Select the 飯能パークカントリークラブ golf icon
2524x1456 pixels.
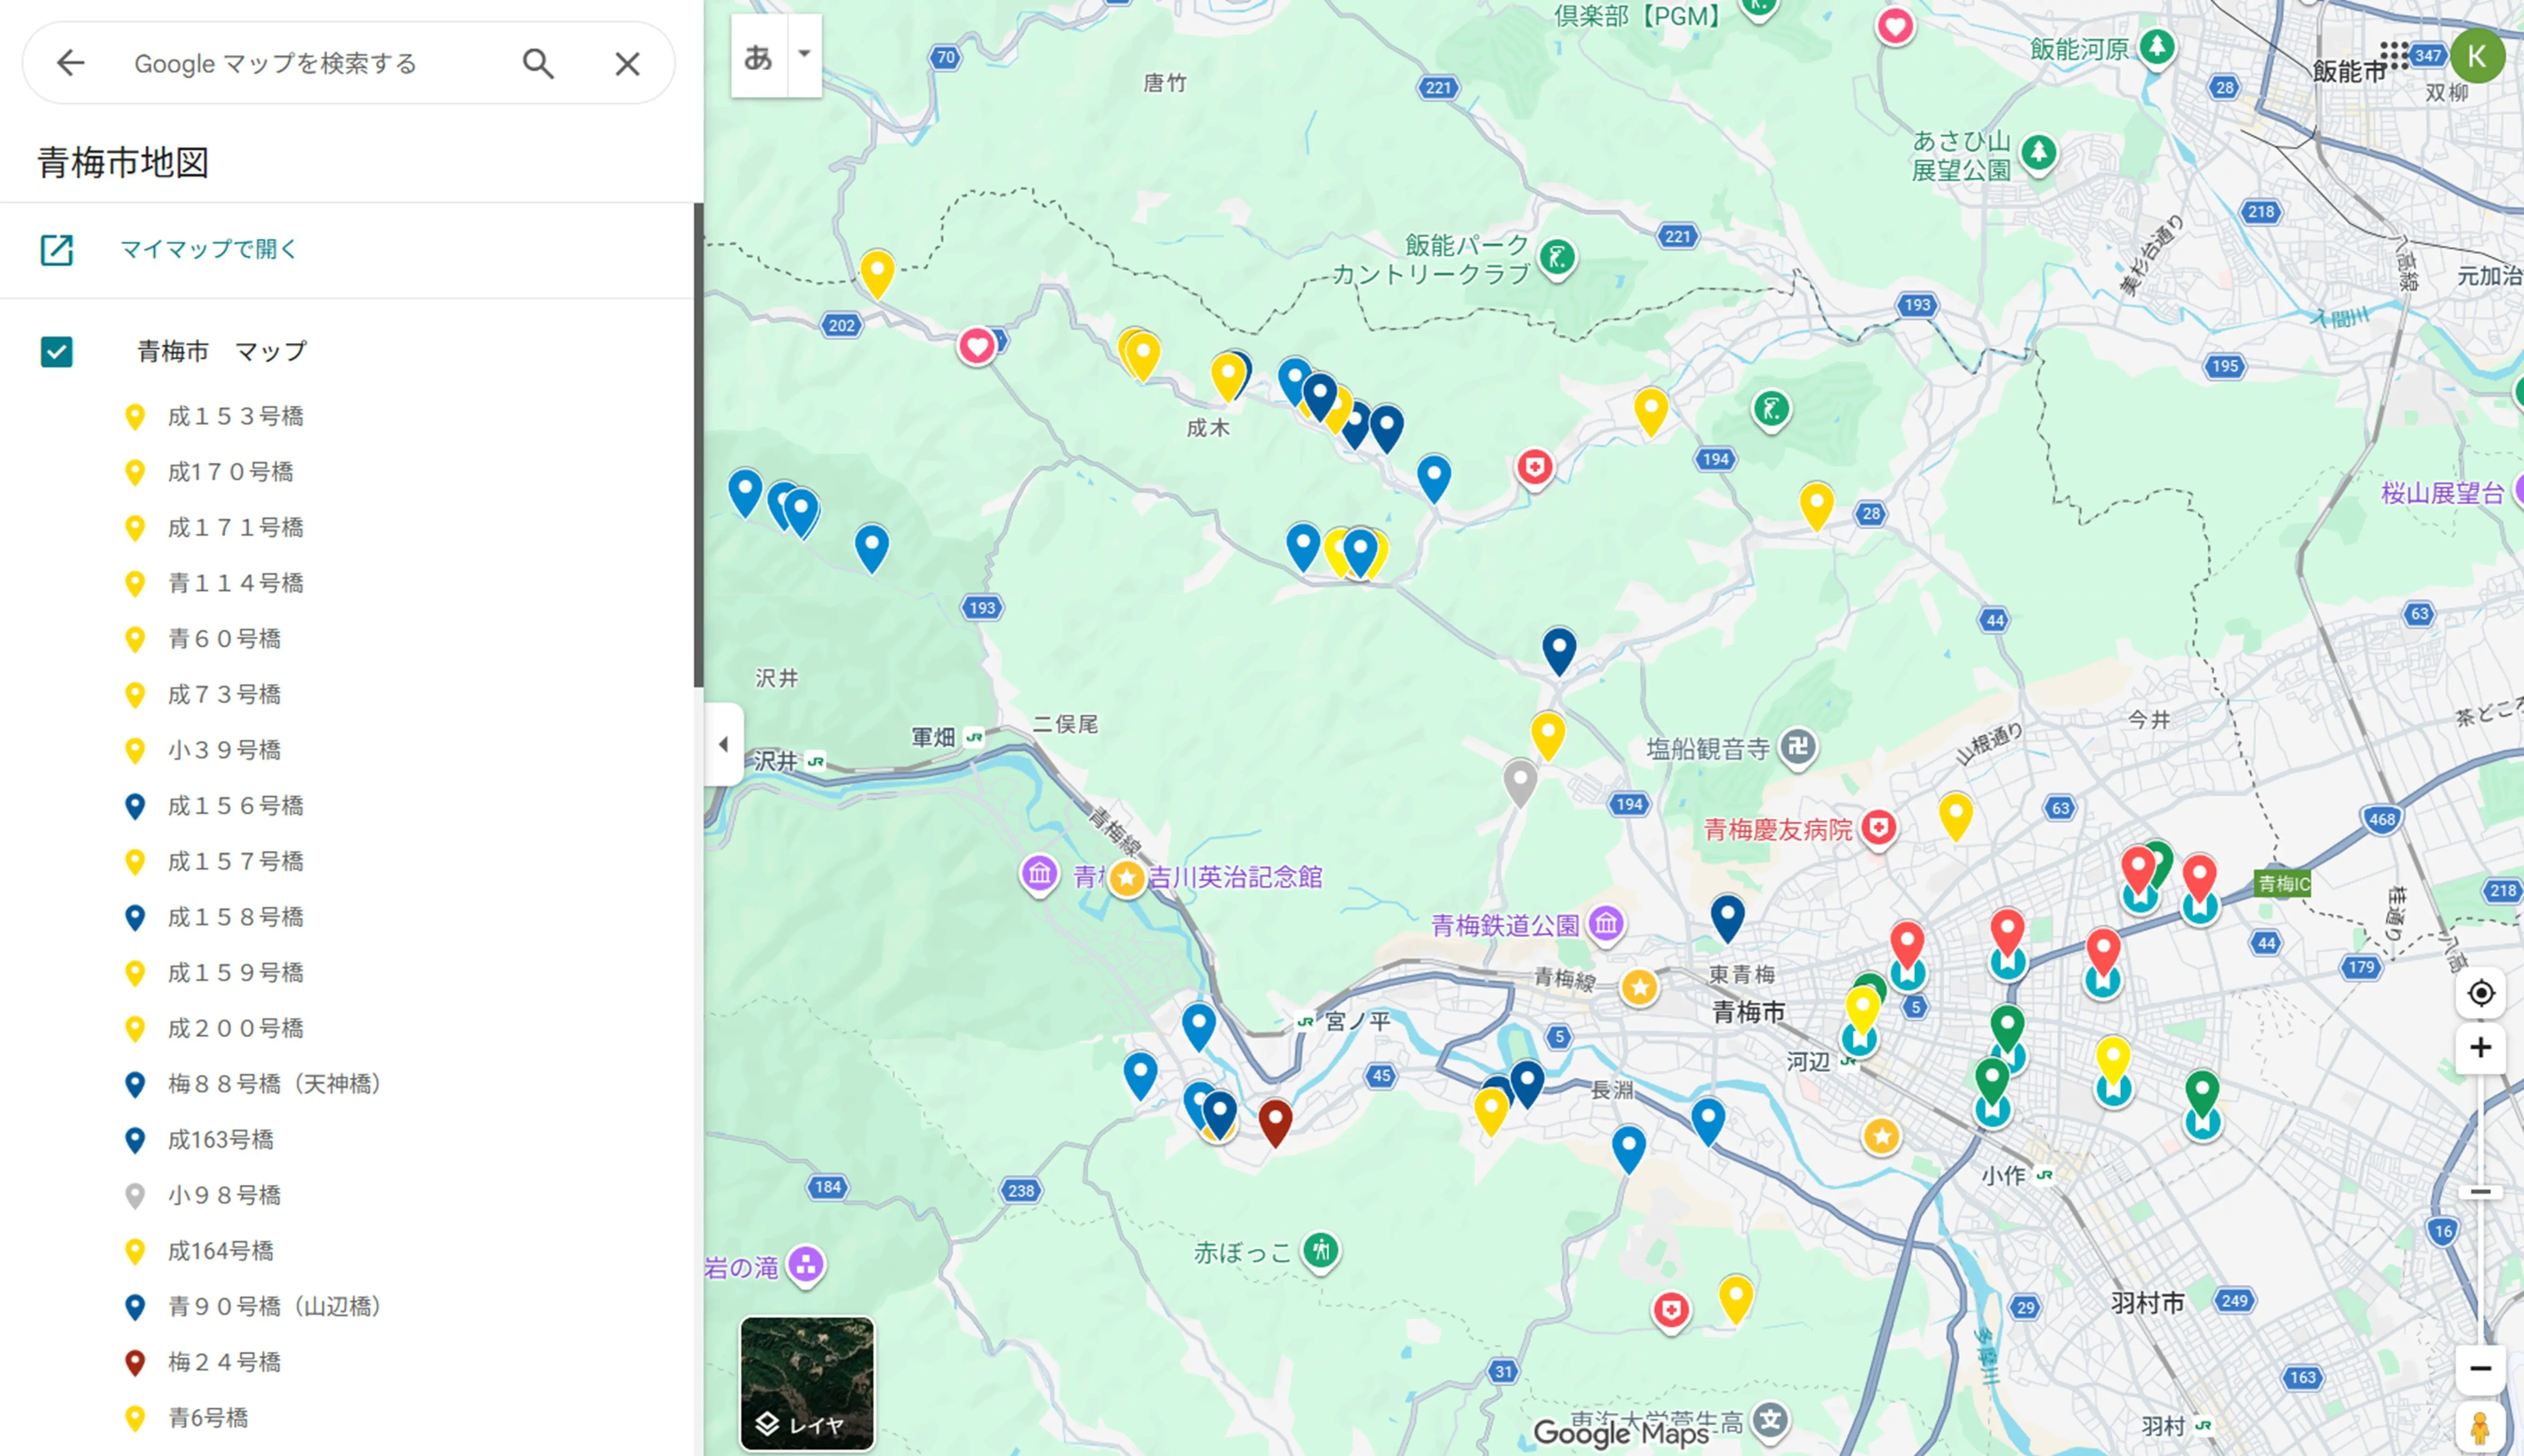tap(1557, 258)
